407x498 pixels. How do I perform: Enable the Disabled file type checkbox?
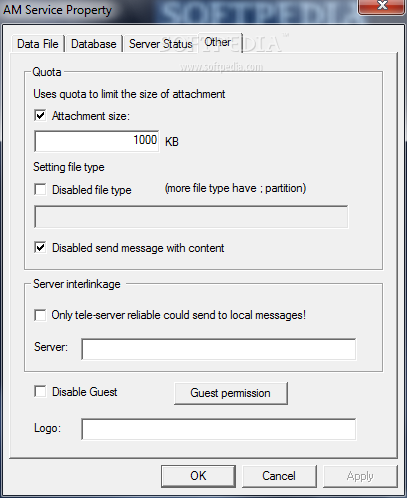(40, 190)
